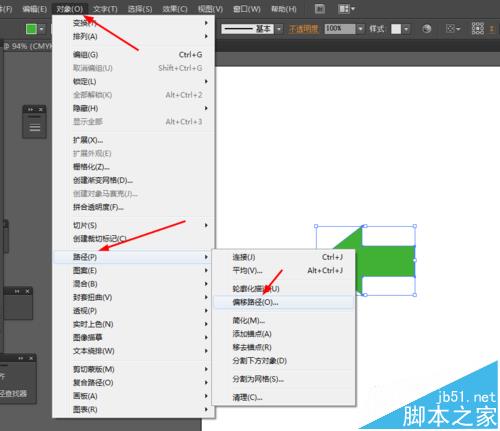500x431 pixels.
Task: Collapse the top floating panel with double-arrow icon
Action: pos(31,109)
